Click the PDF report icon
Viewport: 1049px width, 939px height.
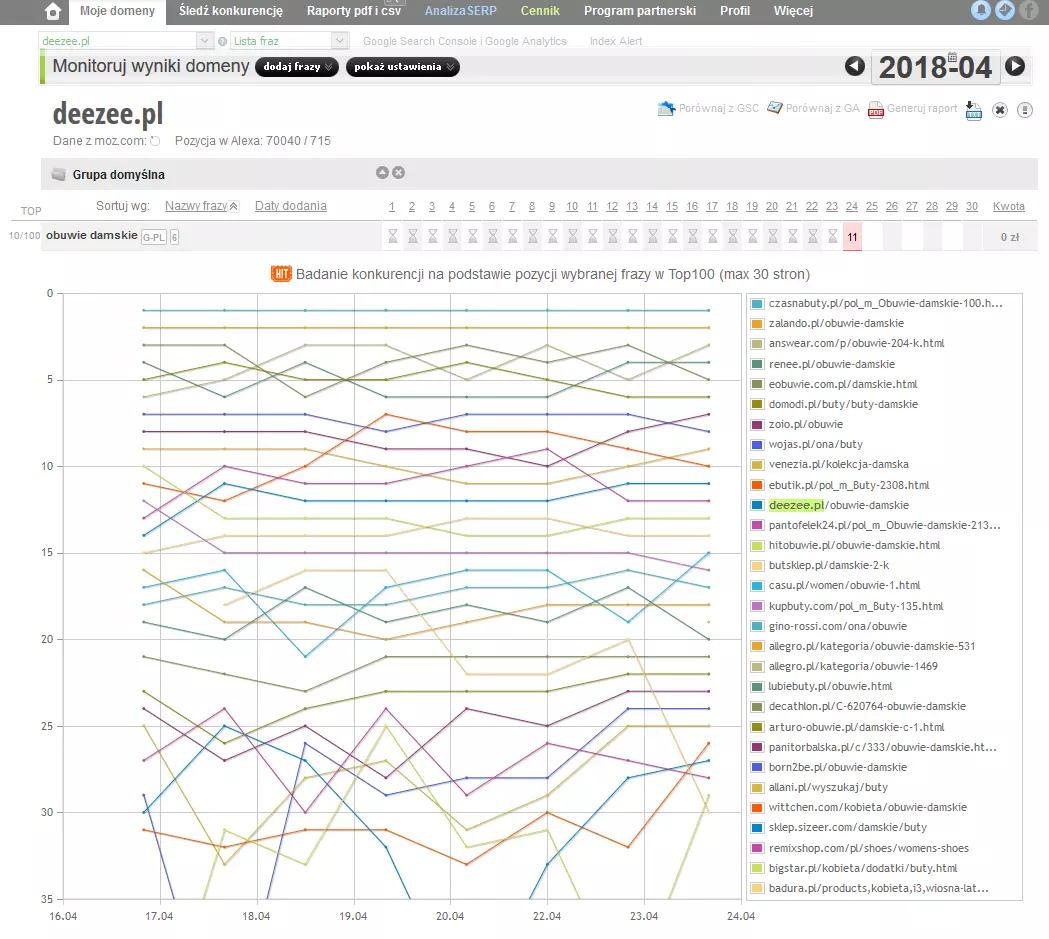click(876, 109)
